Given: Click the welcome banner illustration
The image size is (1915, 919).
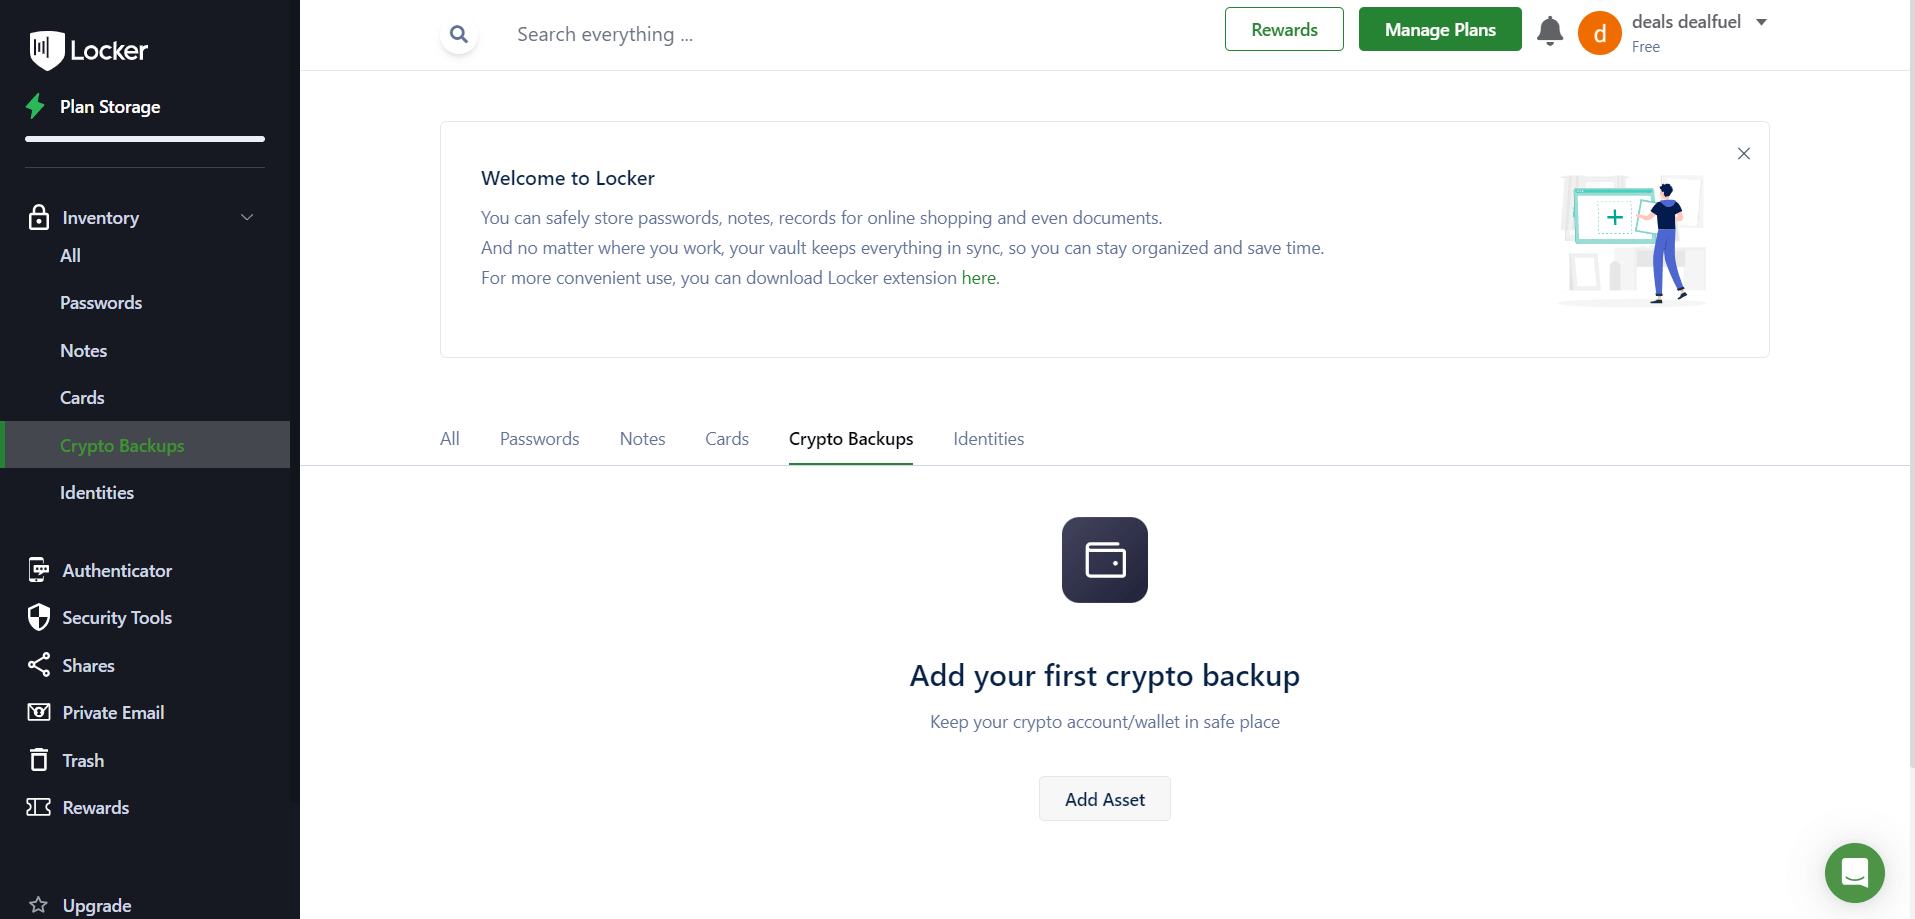Looking at the screenshot, I should [x=1632, y=240].
